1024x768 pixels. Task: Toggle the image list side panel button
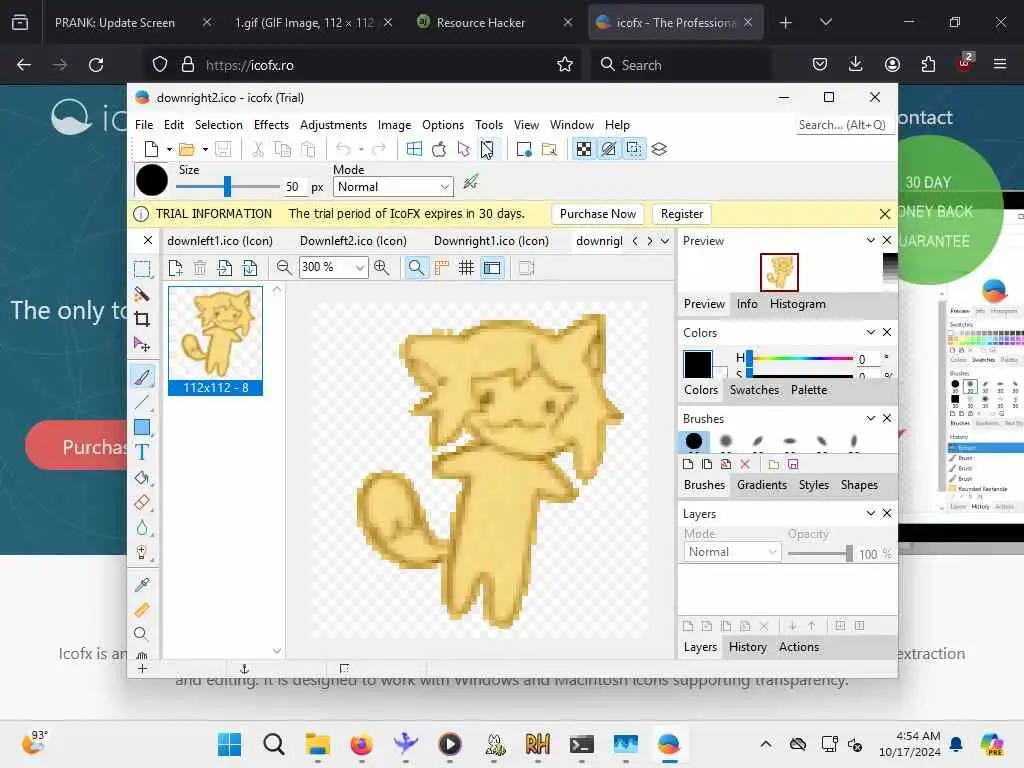(x=492, y=267)
